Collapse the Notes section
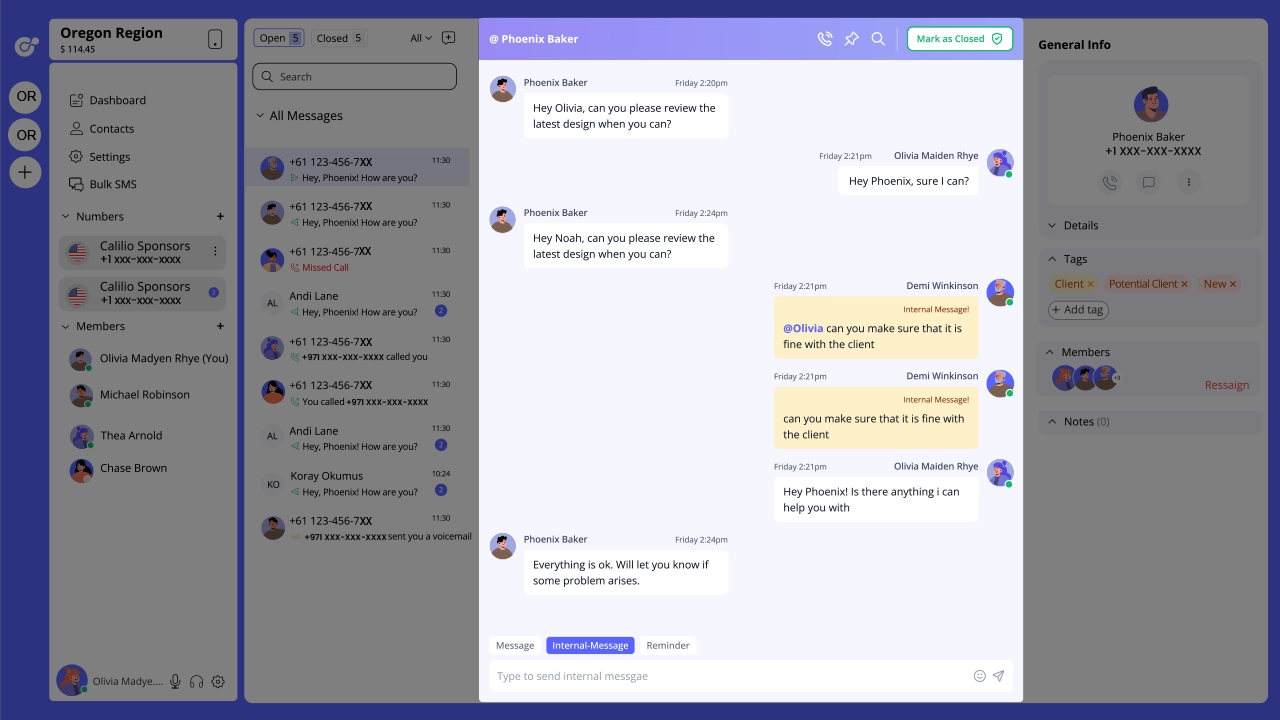The height and width of the screenshot is (720, 1280). click(1052, 422)
